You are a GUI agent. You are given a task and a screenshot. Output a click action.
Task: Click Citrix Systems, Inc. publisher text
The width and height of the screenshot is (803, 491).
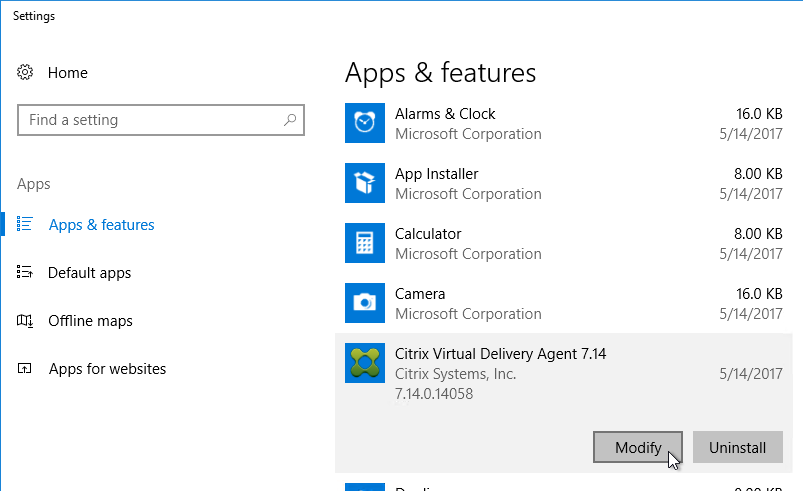point(455,374)
